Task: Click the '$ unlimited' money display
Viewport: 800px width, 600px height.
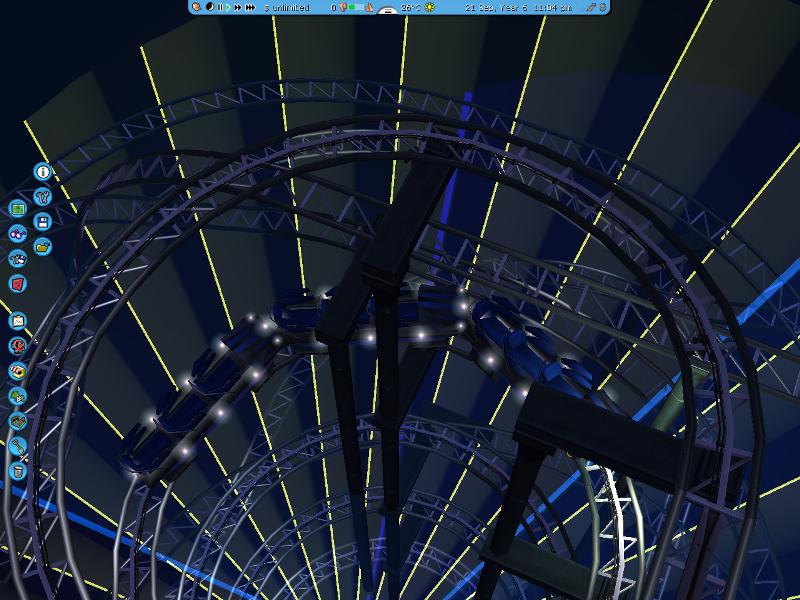Action: click(287, 8)
